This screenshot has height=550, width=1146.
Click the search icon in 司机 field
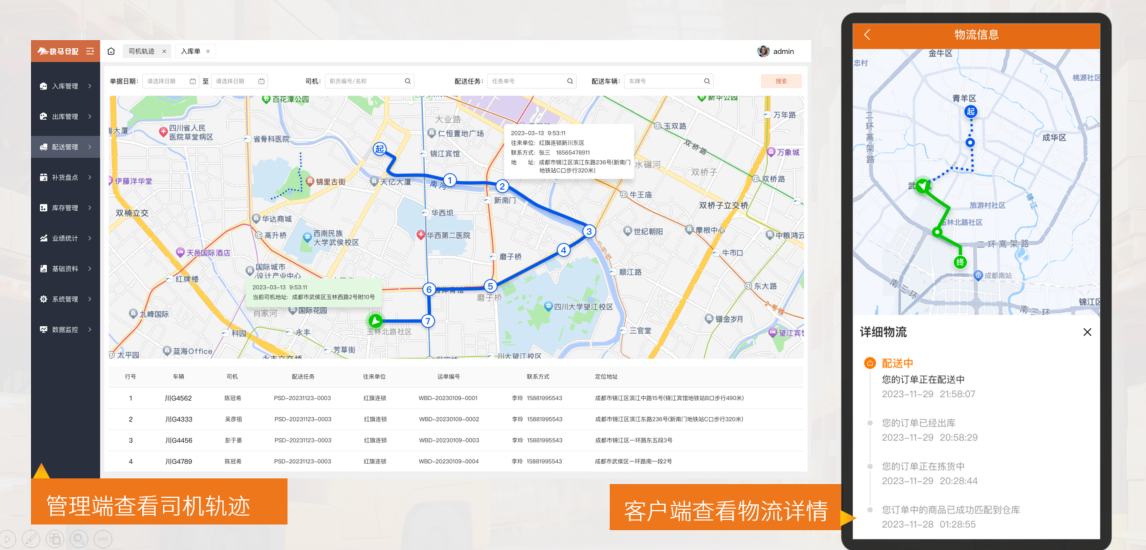click(408, 81)
